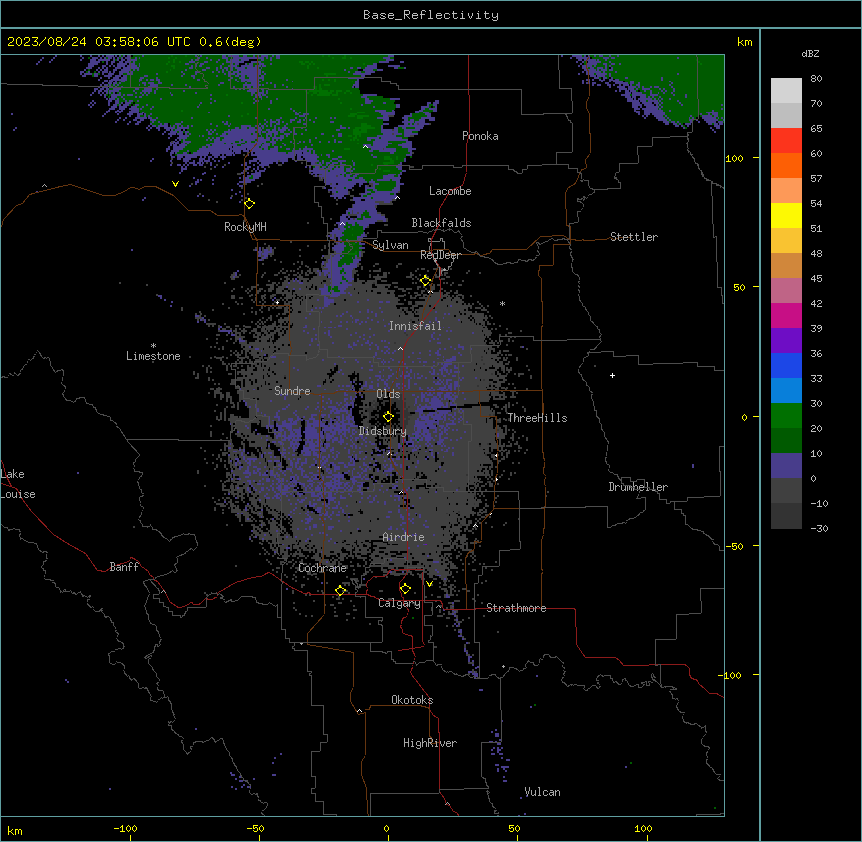Click the 65 value in dBZ legend
This screenshot has height=842, width=862.
click(816, 129)
